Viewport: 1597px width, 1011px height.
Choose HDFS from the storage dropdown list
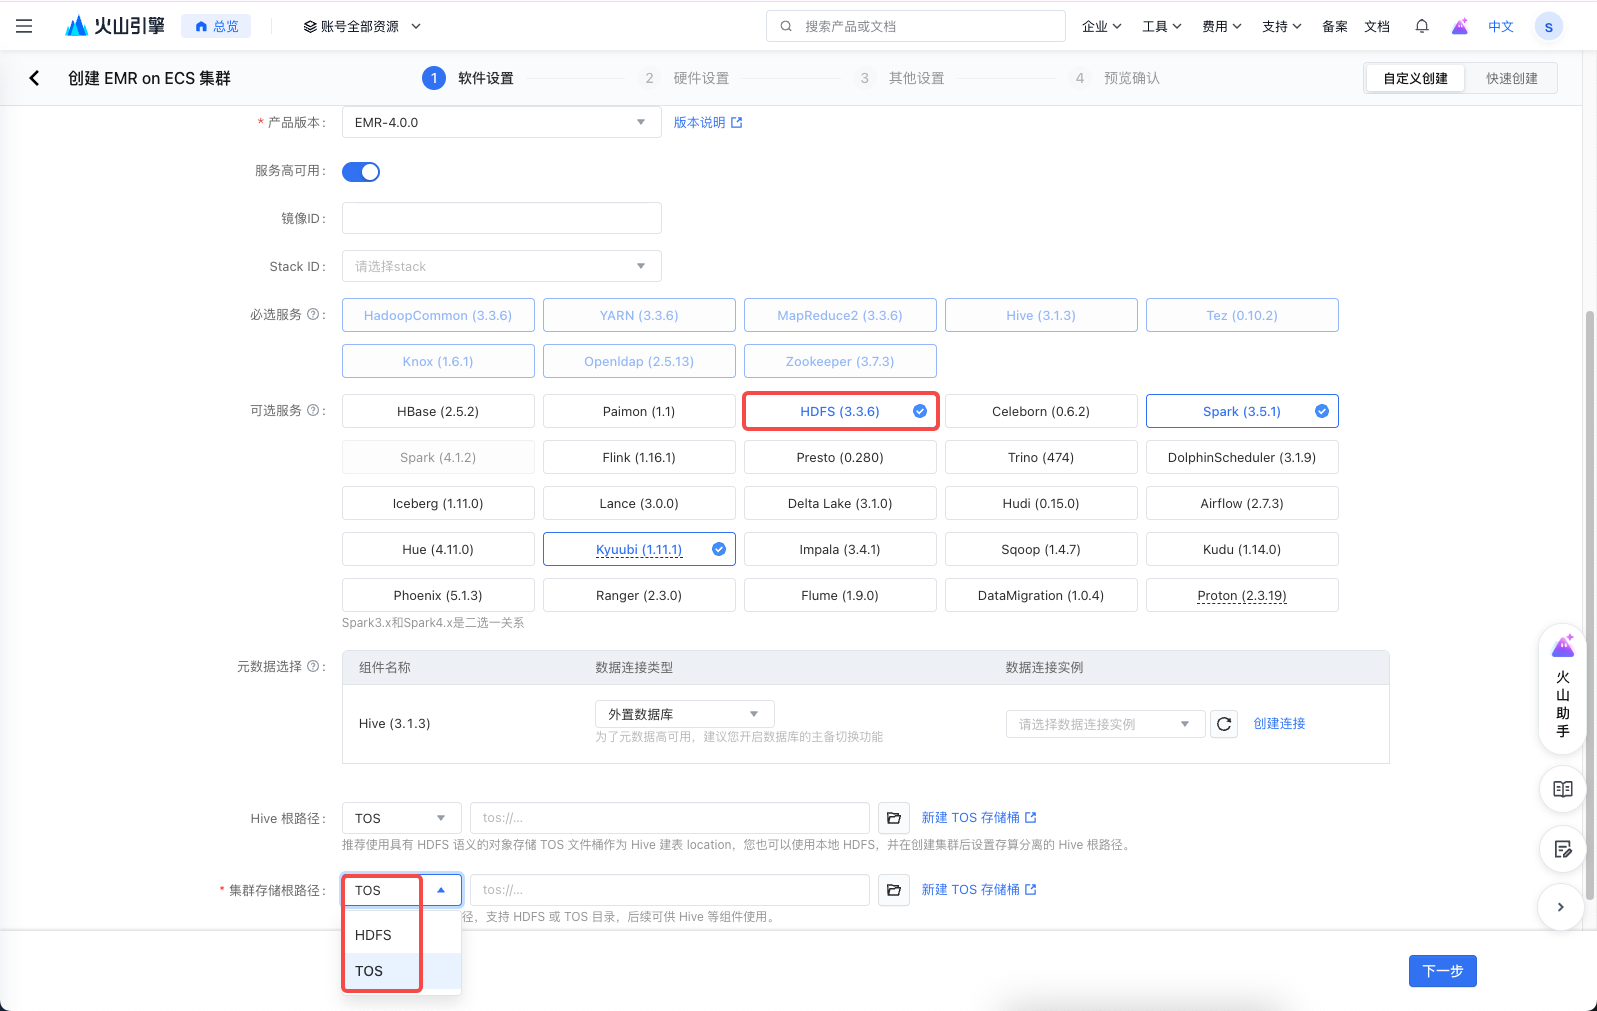(402, 935)
